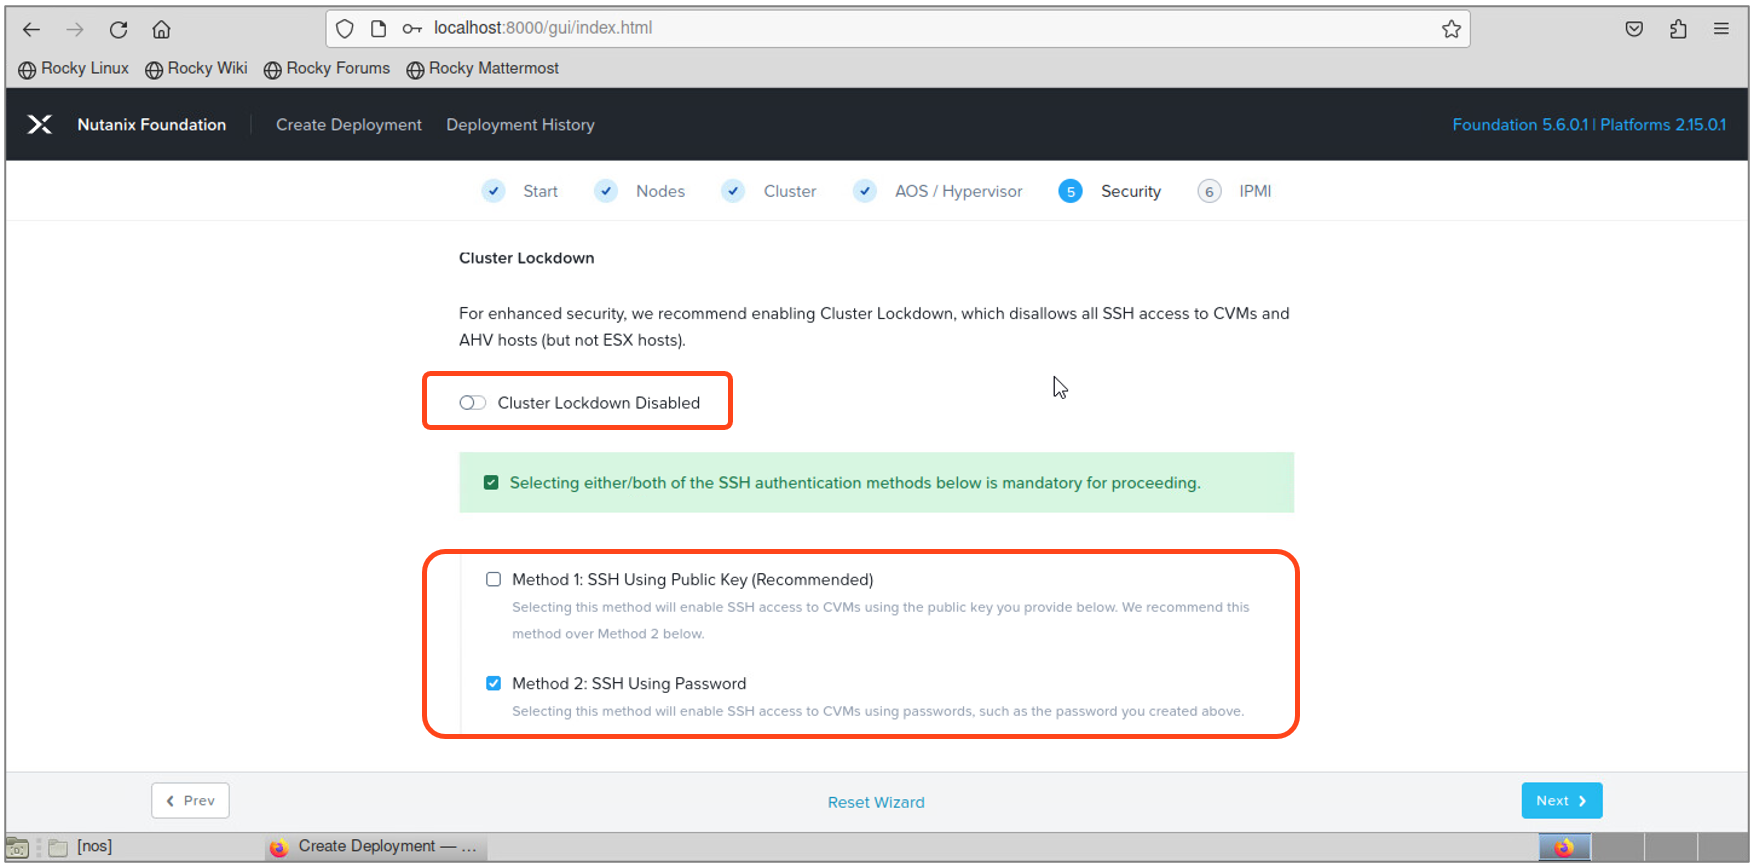Click the browser forward arrow
Viewport: 1753px width, 867px height.
tap(75, 29)
